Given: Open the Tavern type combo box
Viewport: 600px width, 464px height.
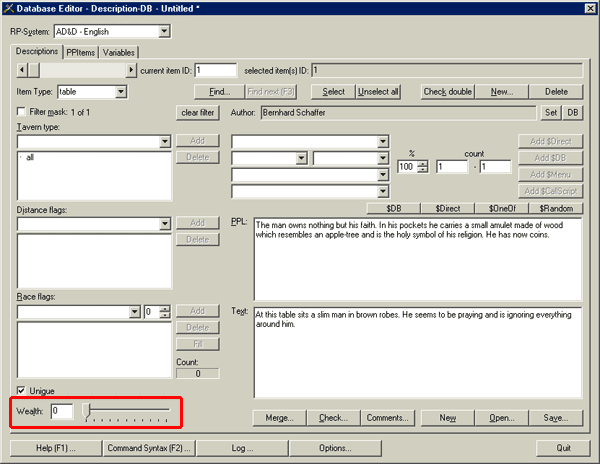Looking at the screenshot, I should (164, 142).
